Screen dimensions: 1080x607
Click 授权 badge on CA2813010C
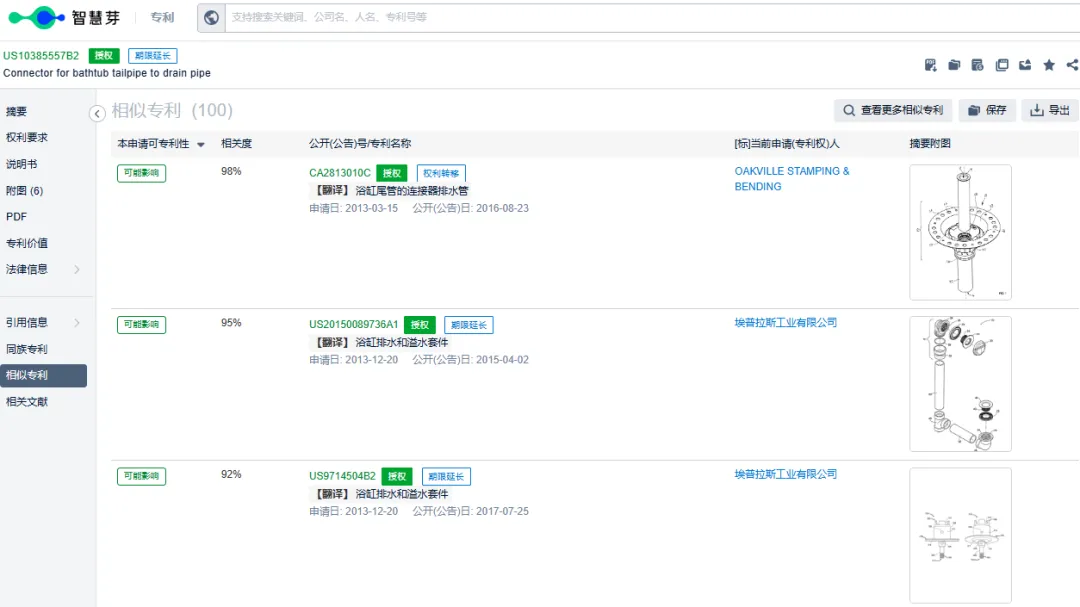(391, 174)
